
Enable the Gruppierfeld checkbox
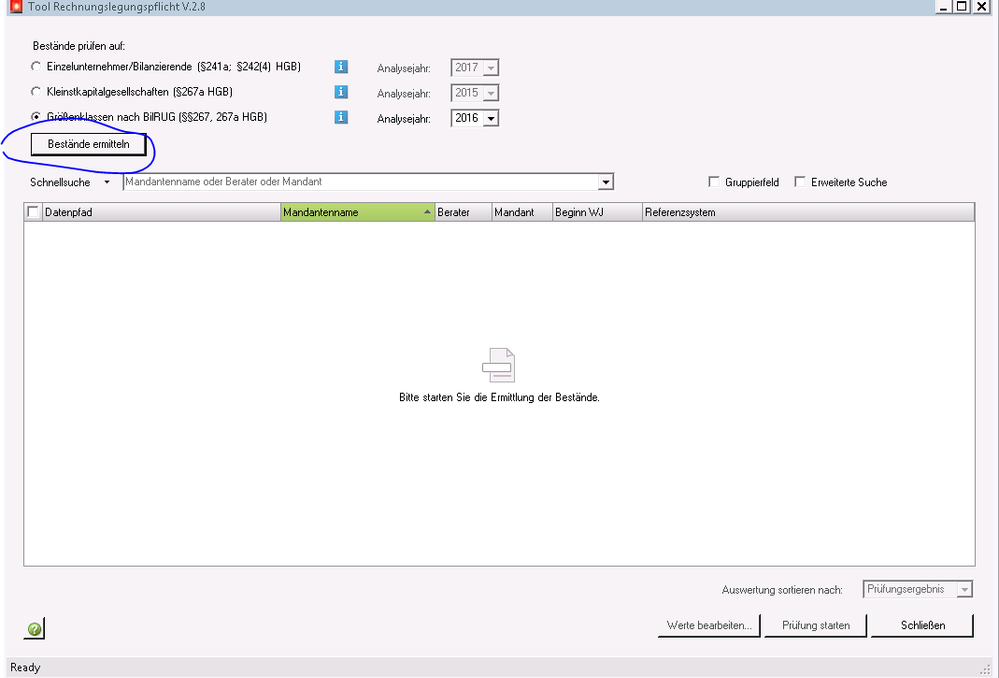pyautogui.click(x=713, y=182)
